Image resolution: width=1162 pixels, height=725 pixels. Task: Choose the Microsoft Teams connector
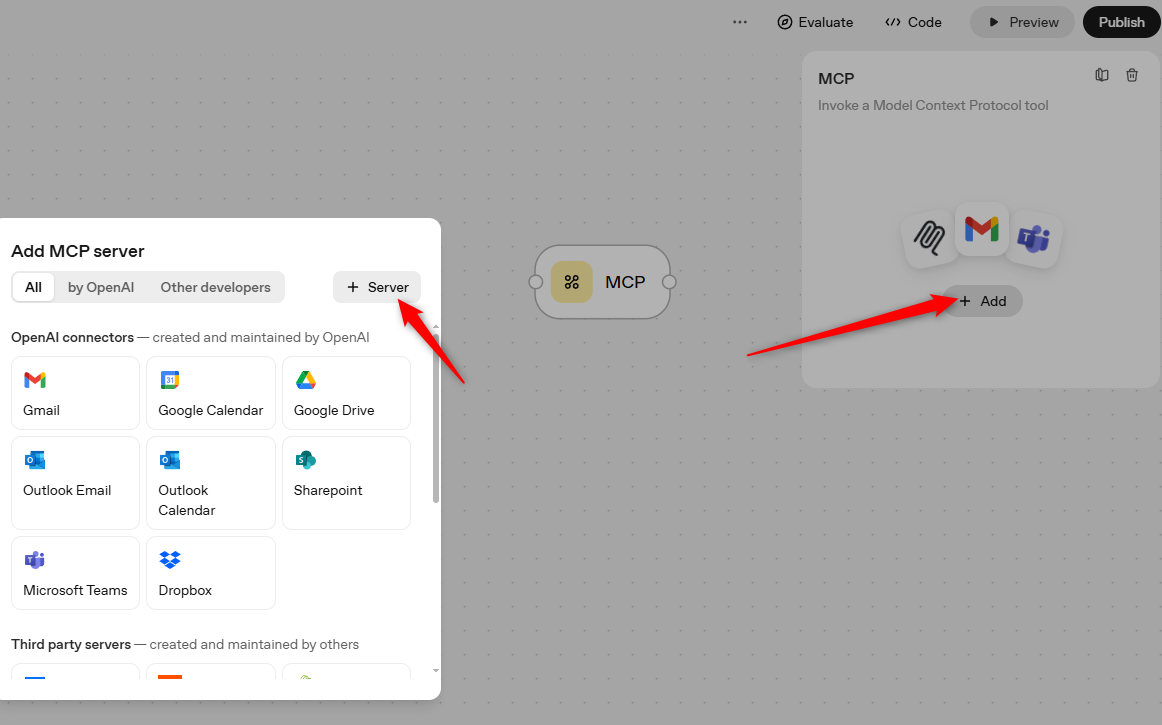75,573
